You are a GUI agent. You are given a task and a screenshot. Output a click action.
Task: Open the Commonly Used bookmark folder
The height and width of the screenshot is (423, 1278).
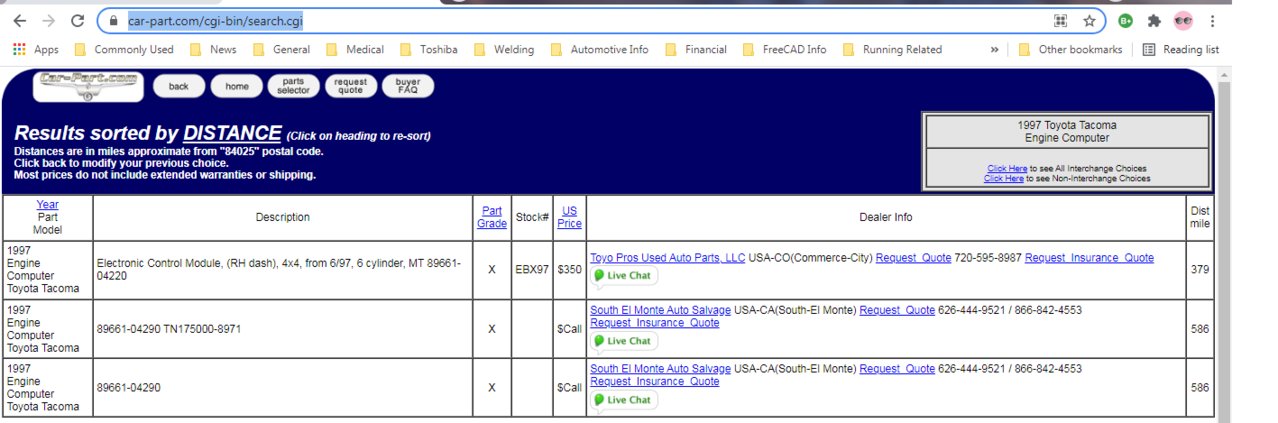pyautogui.click(x=124, y=49)
